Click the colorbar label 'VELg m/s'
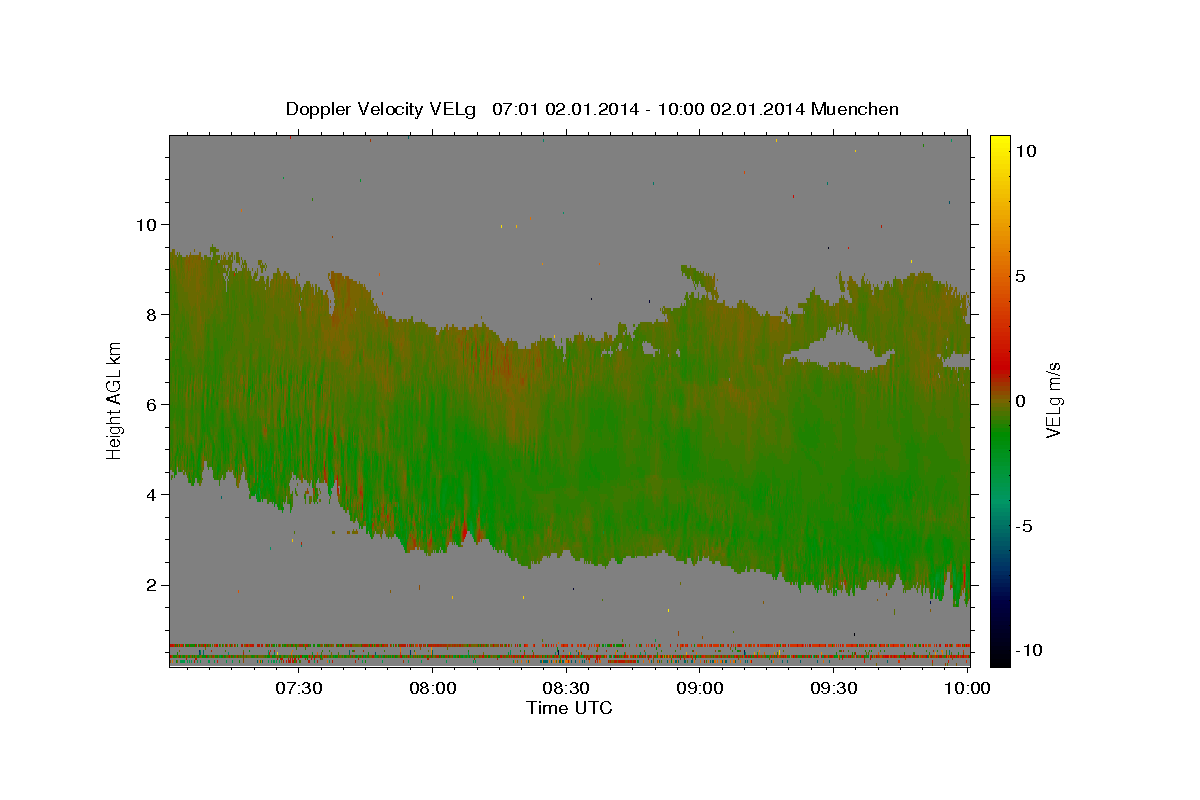This screenshot has width=1200, height=800. point(1053,401)
